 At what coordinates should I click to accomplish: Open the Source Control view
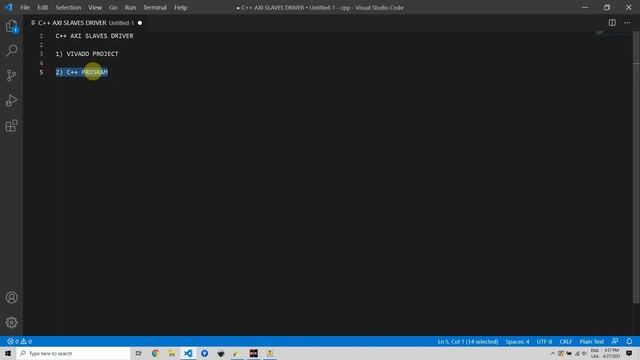(11, 76)
